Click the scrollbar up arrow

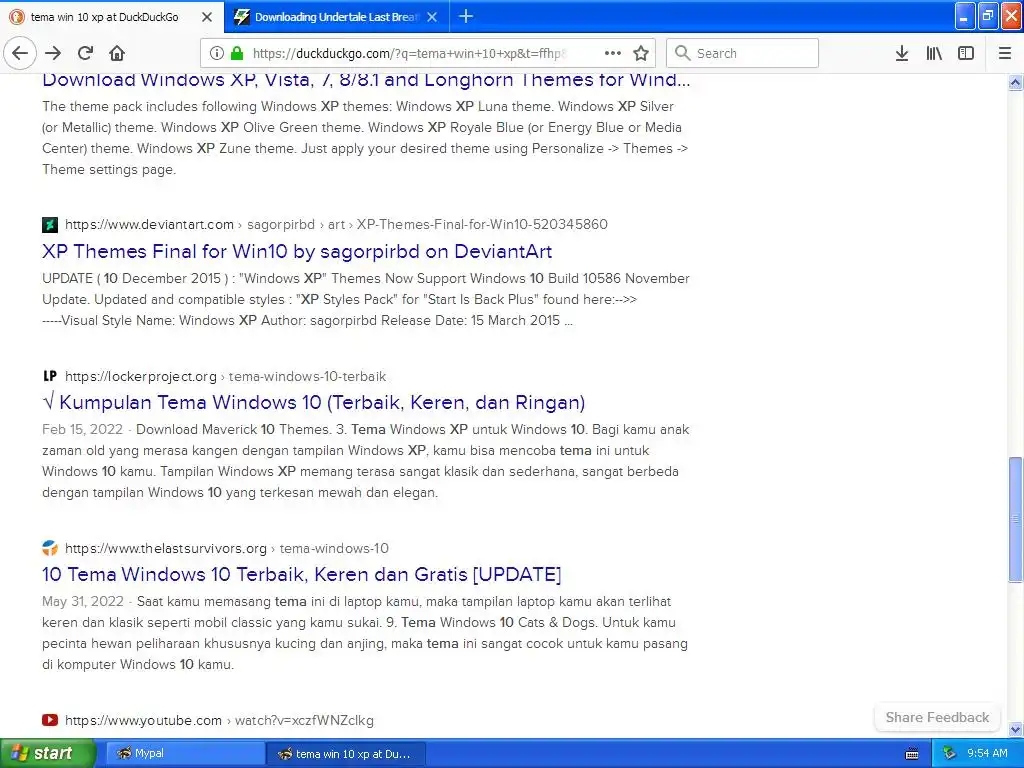(x=1015, y=82)
